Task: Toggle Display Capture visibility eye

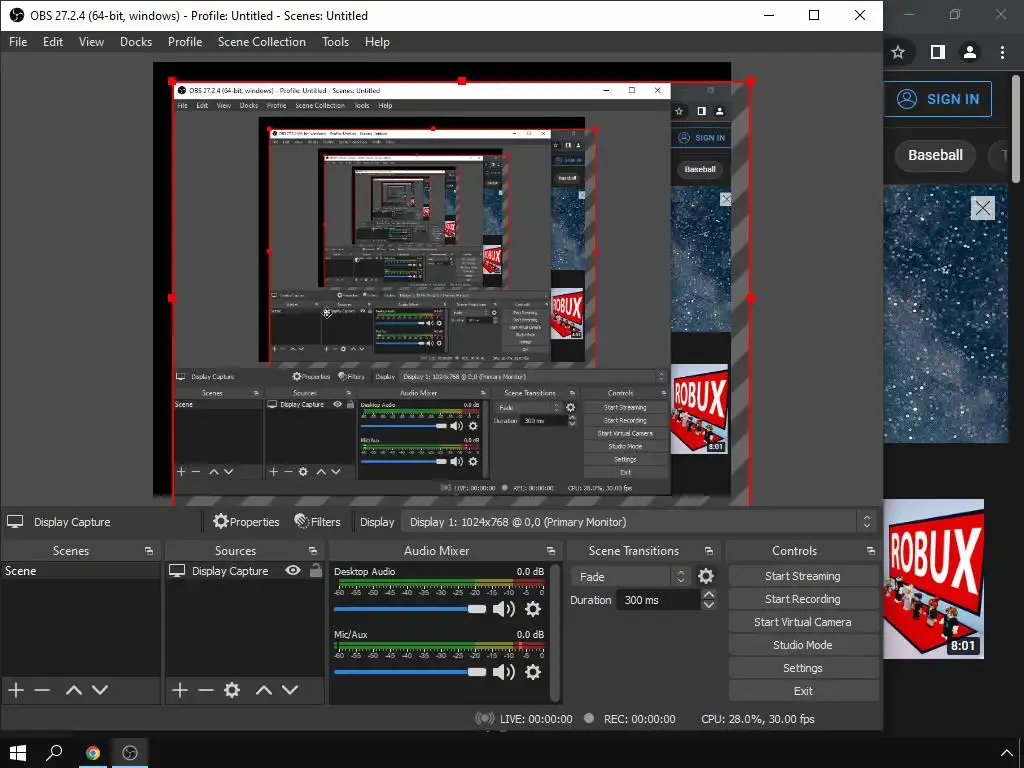Action: (x=293, y=570)
